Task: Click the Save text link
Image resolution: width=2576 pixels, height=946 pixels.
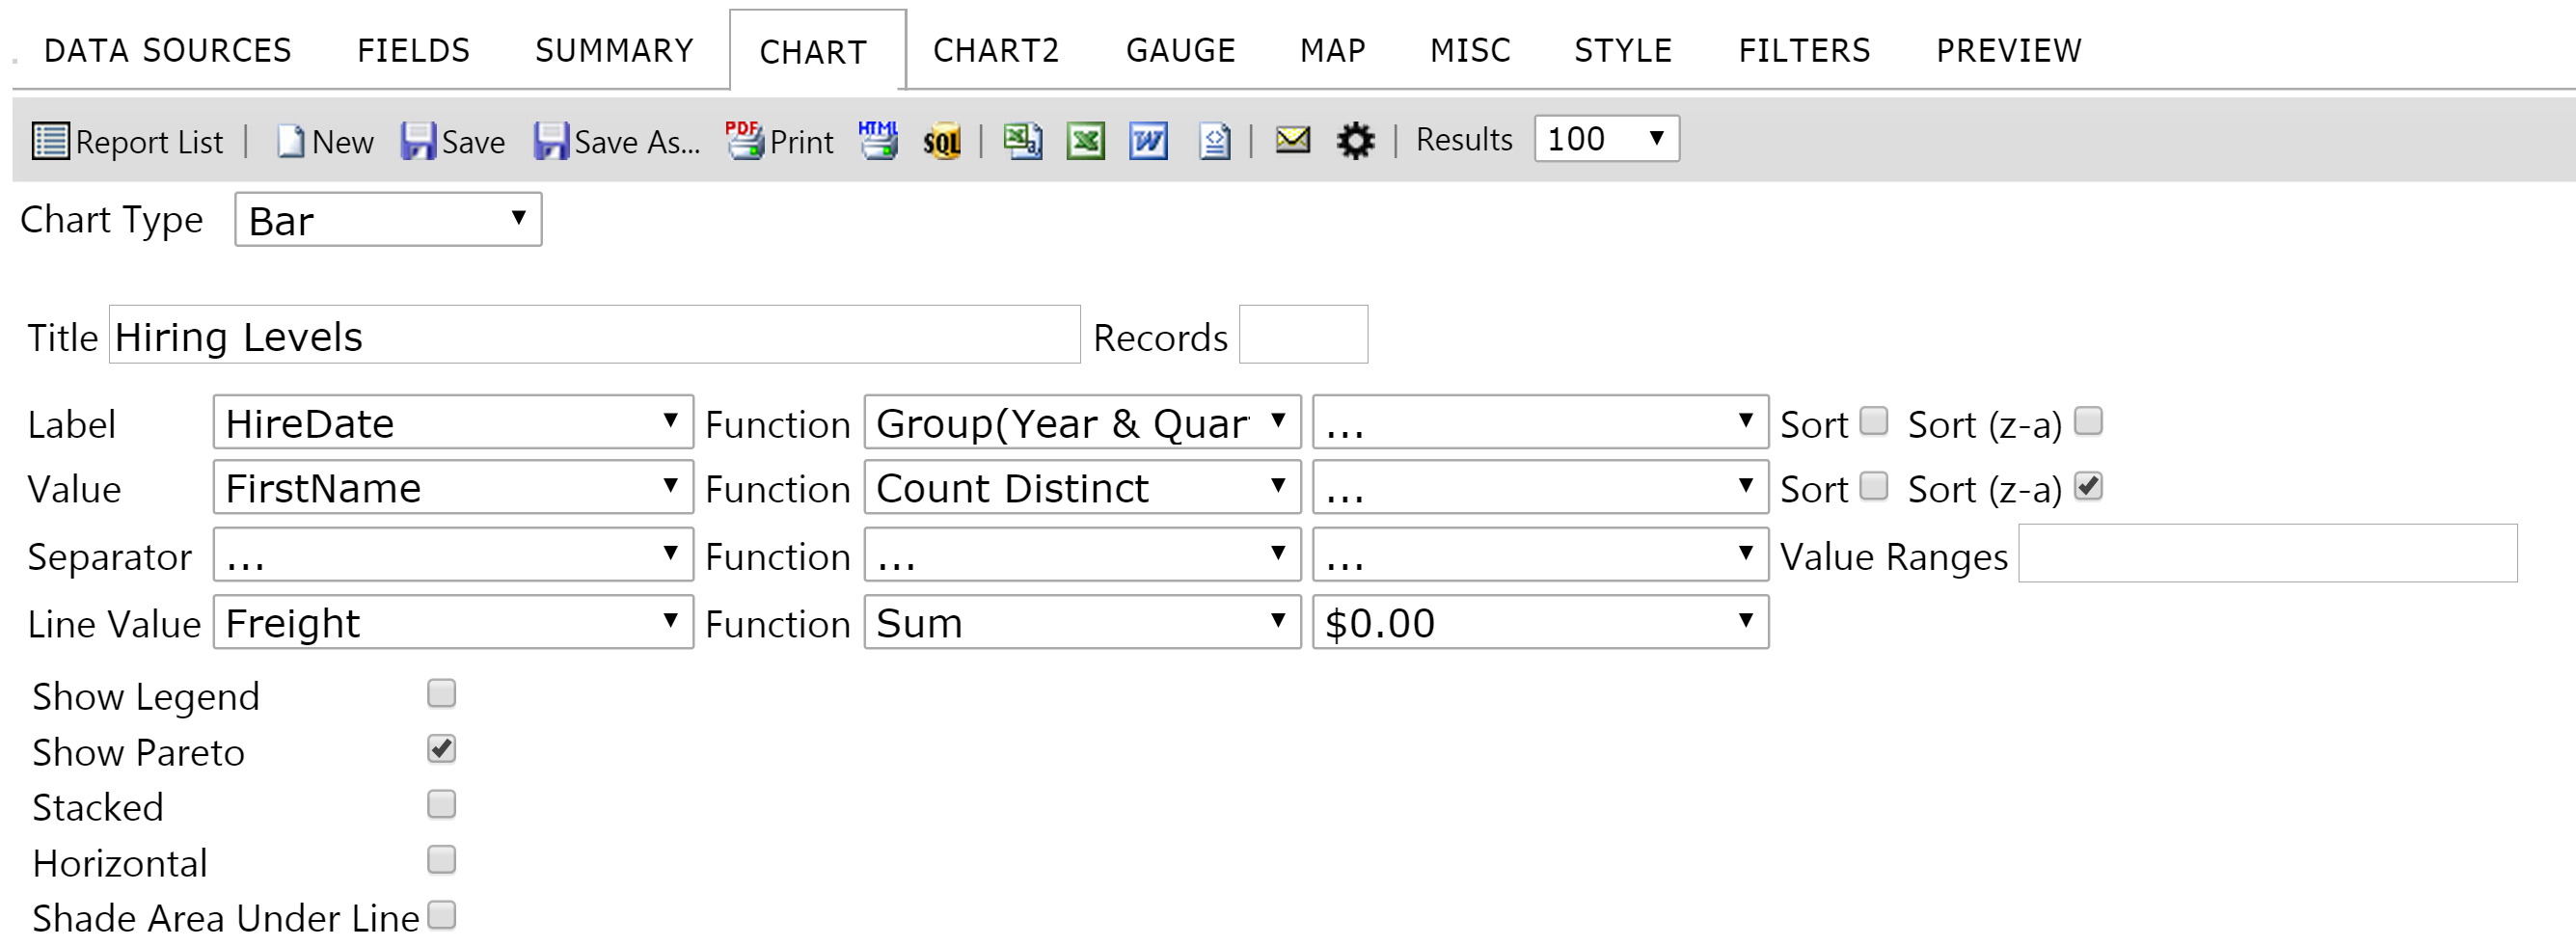Action: click(473, 142)
